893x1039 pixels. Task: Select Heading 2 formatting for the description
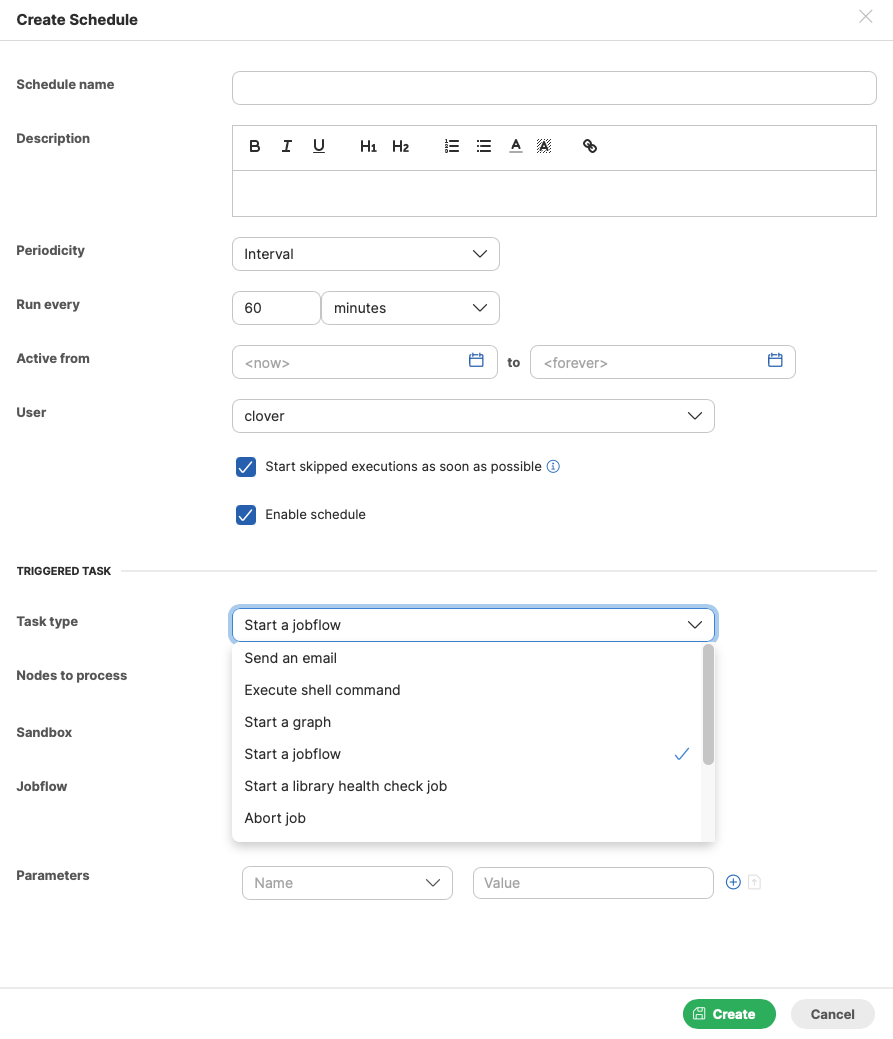[400, 146]
